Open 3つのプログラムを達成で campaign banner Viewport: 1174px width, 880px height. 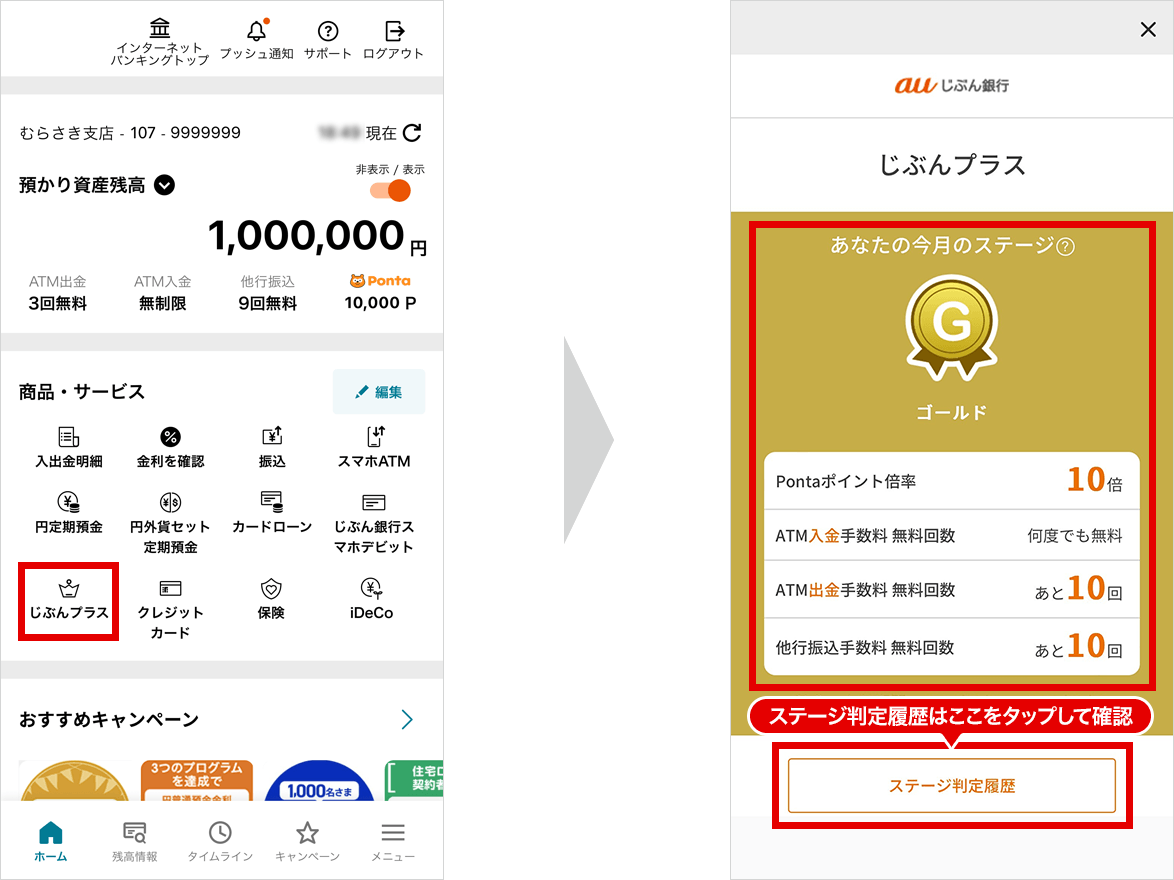pos(197,780)
